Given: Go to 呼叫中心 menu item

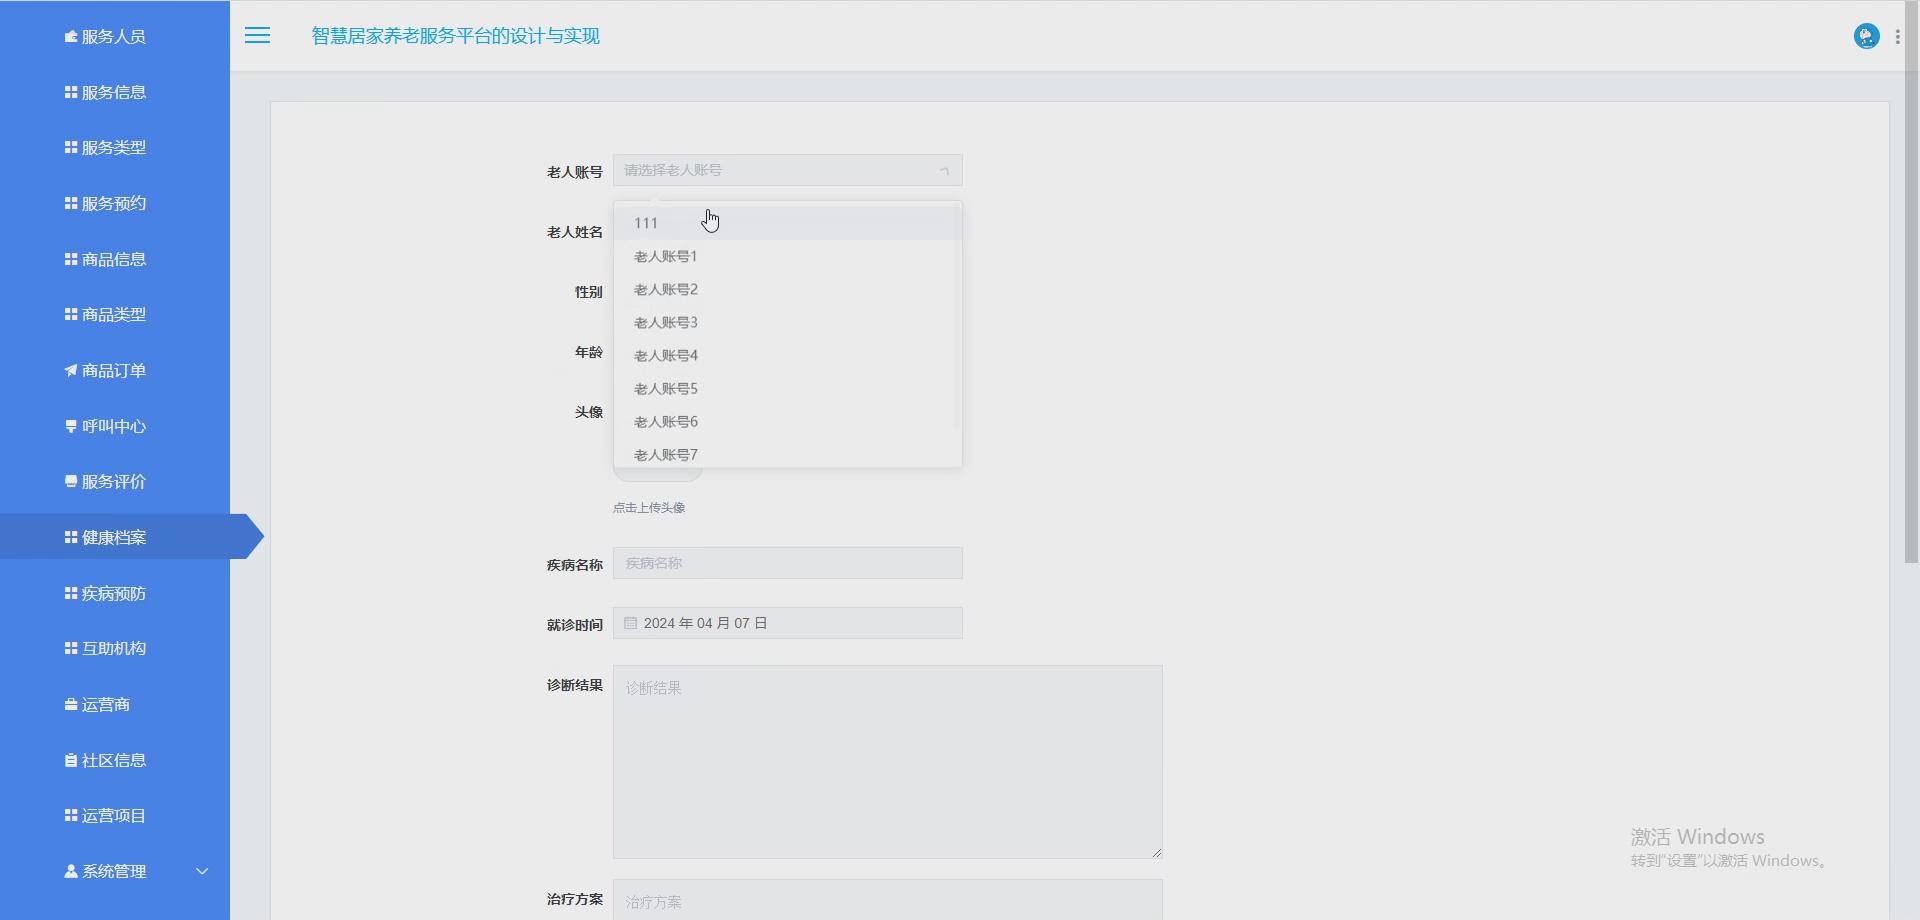Looking at the screenshot, I should (x=115, y=426).
